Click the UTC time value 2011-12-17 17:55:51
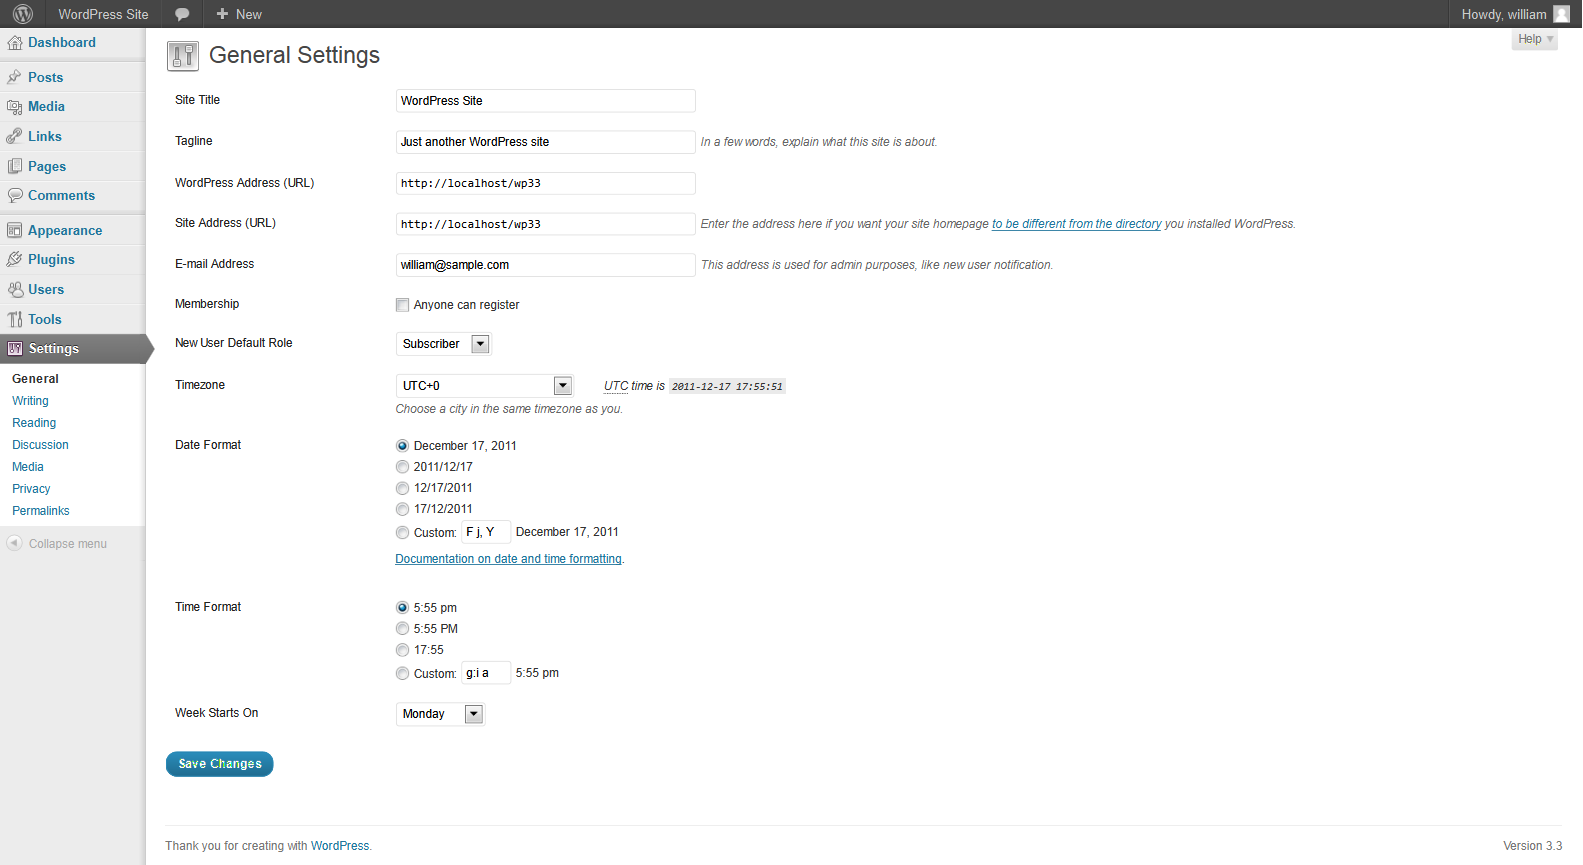 [727, 387]
